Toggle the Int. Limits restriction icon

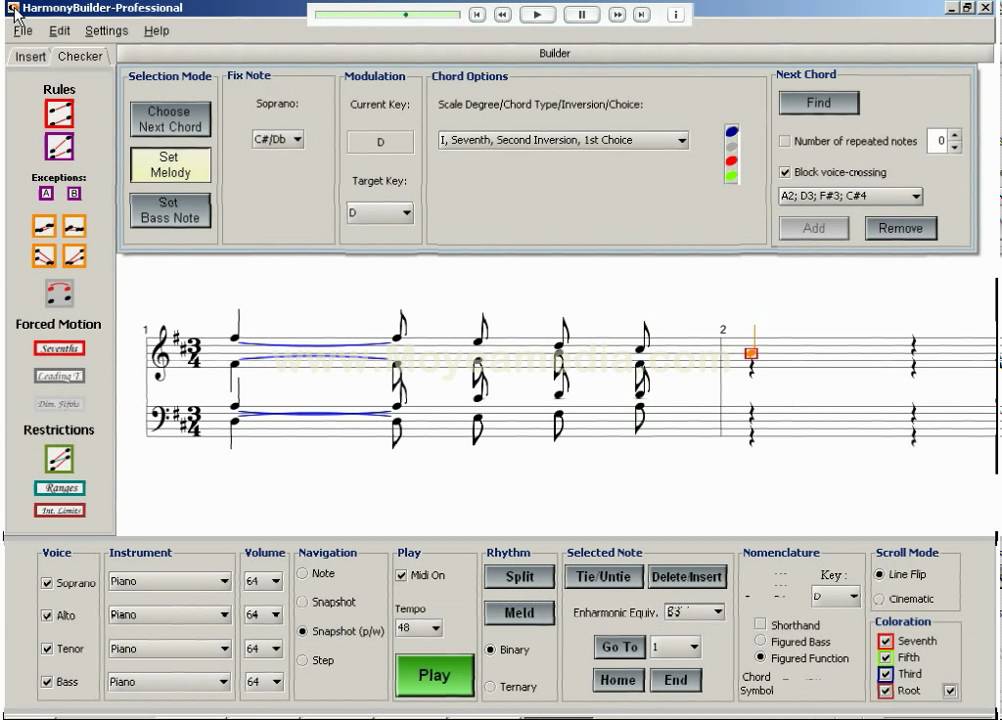(59, 510)
